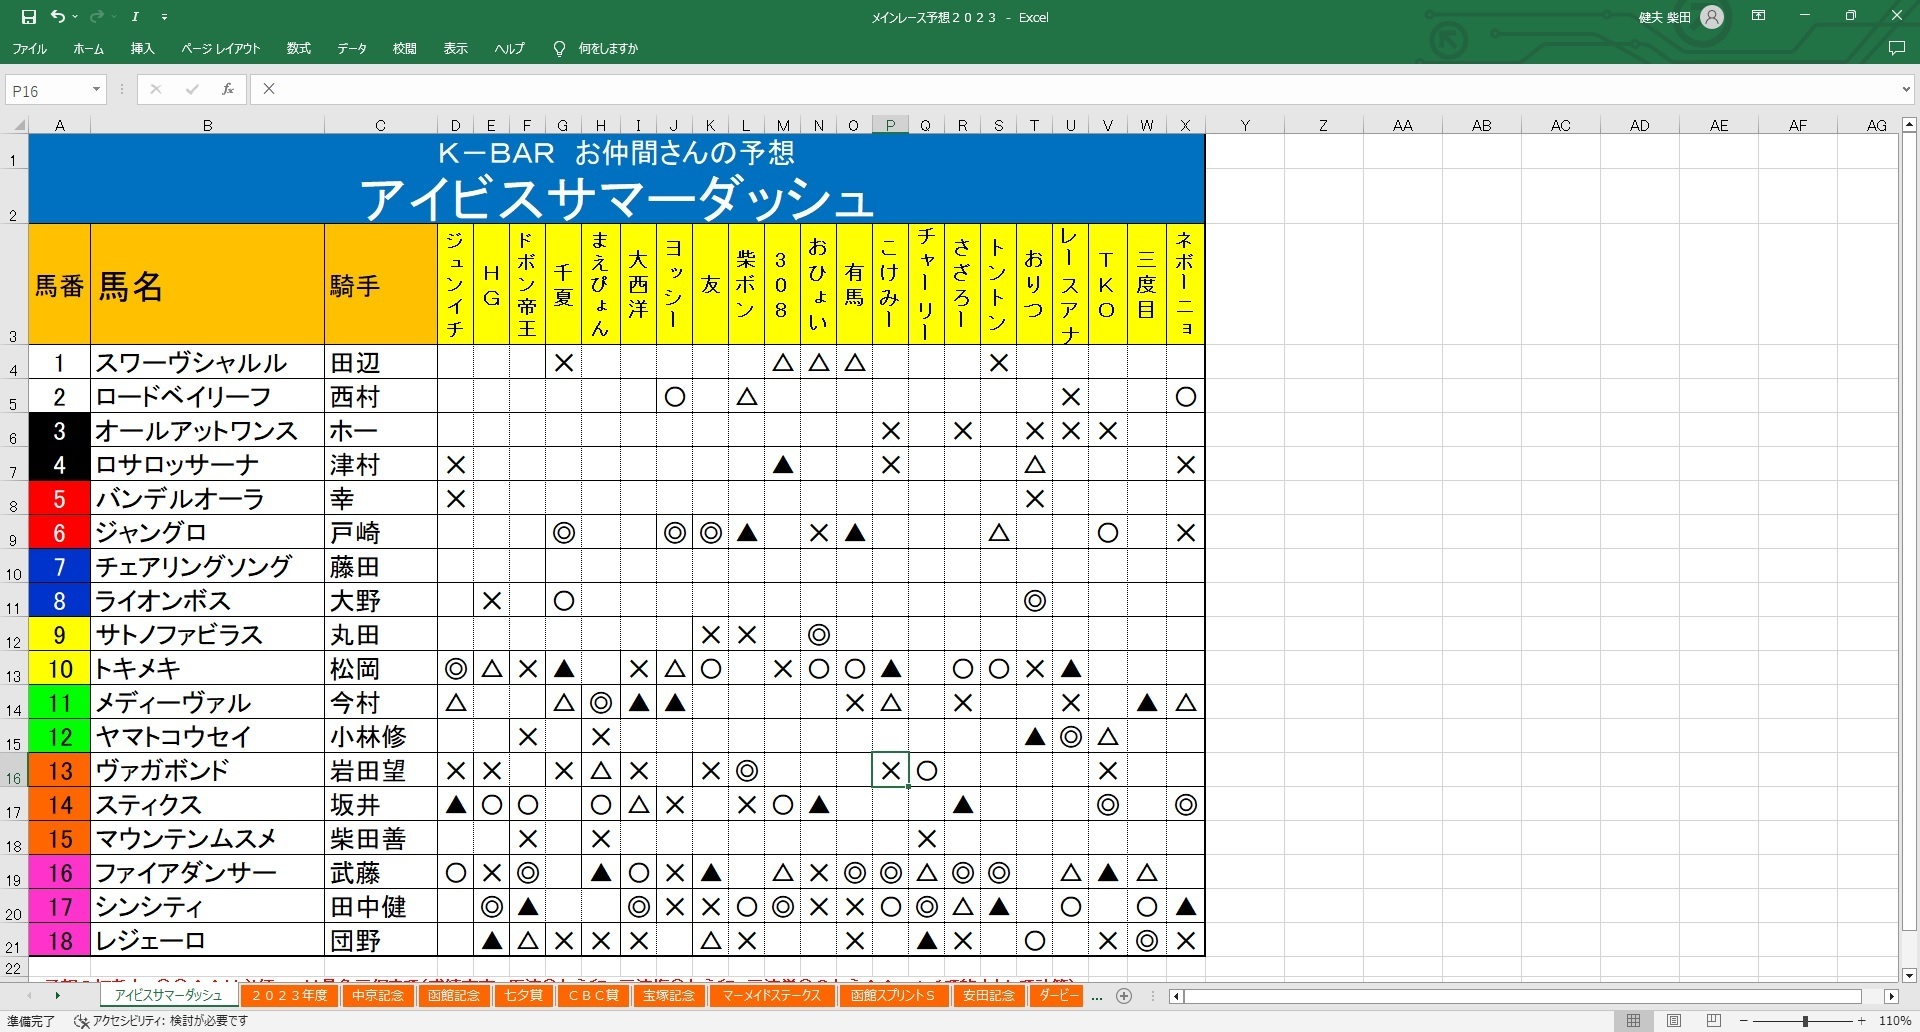Screen dimensions: 1920x1032
Task: Click horizontal scrollbar left arrow
Action: 1177,996
